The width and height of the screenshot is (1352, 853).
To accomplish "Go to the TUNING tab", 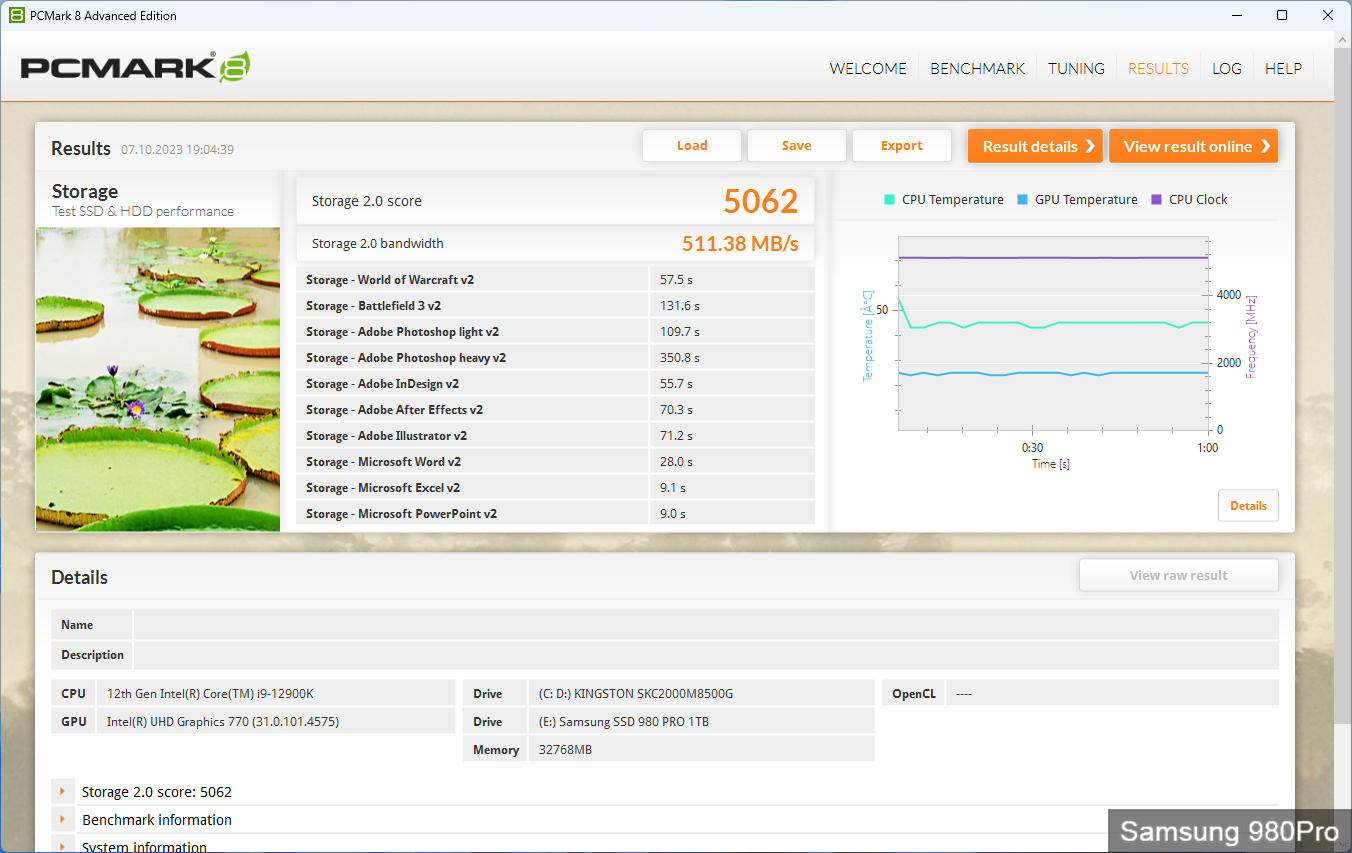I will [1076, 69].
